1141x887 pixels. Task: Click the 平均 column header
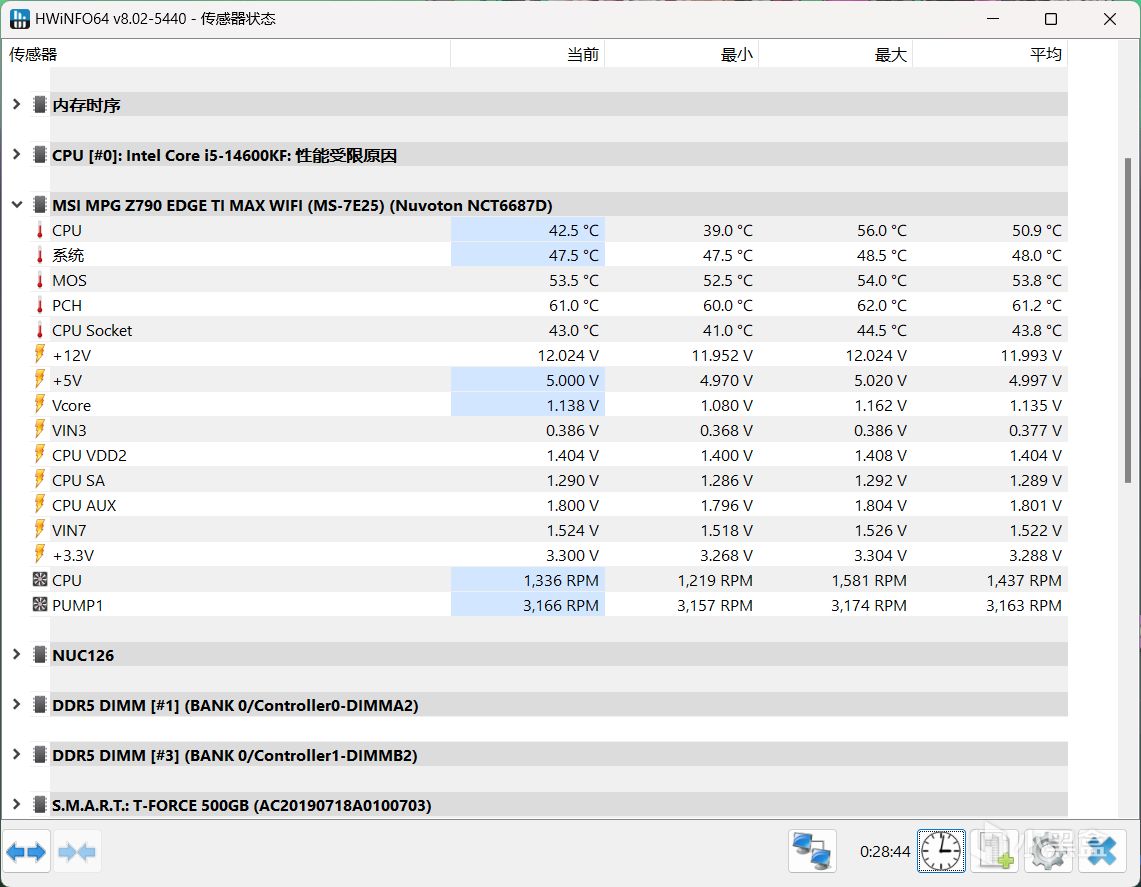pos(990,54)
